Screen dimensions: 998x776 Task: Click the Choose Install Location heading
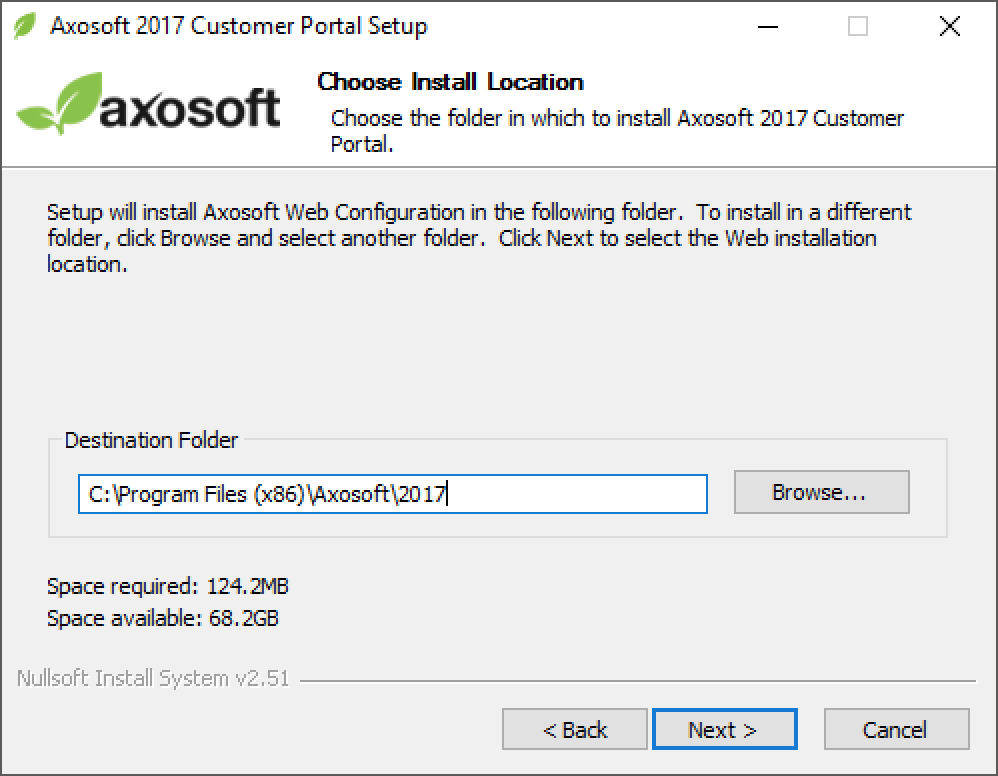[450, 82]
